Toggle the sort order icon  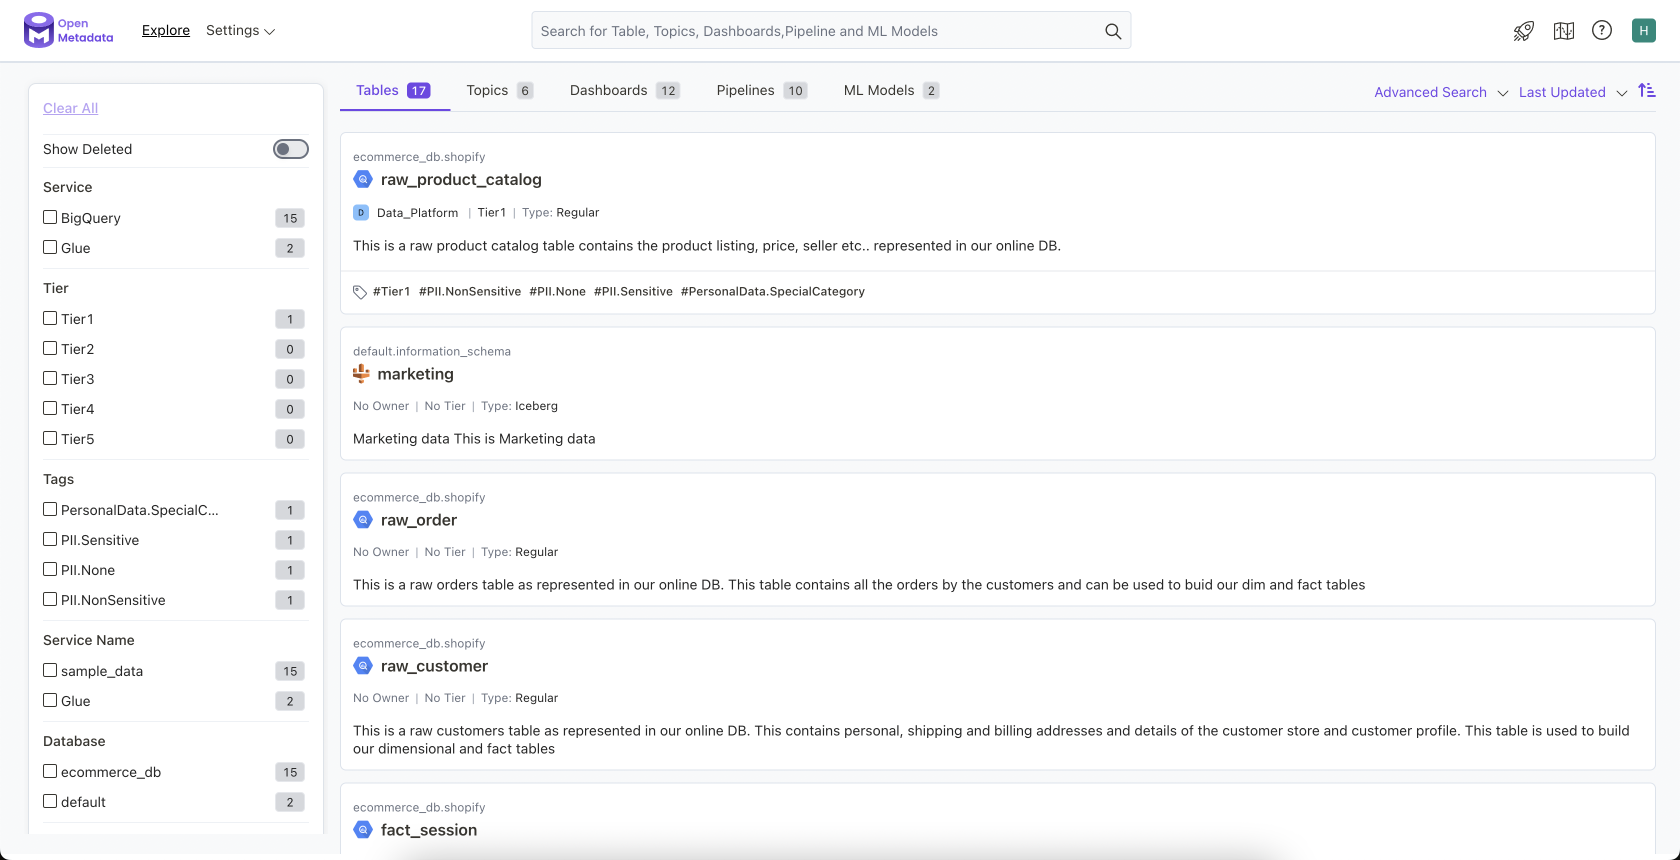click(1647, 91)
